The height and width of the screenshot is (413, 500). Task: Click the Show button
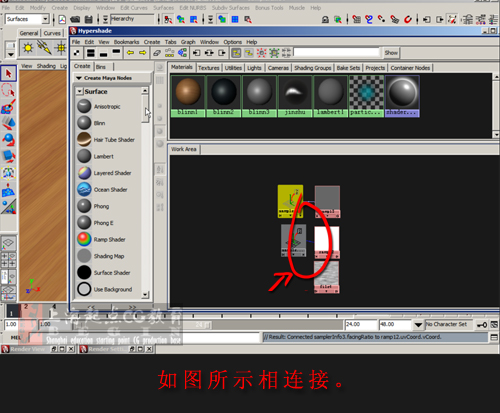(x=391, y=53)
